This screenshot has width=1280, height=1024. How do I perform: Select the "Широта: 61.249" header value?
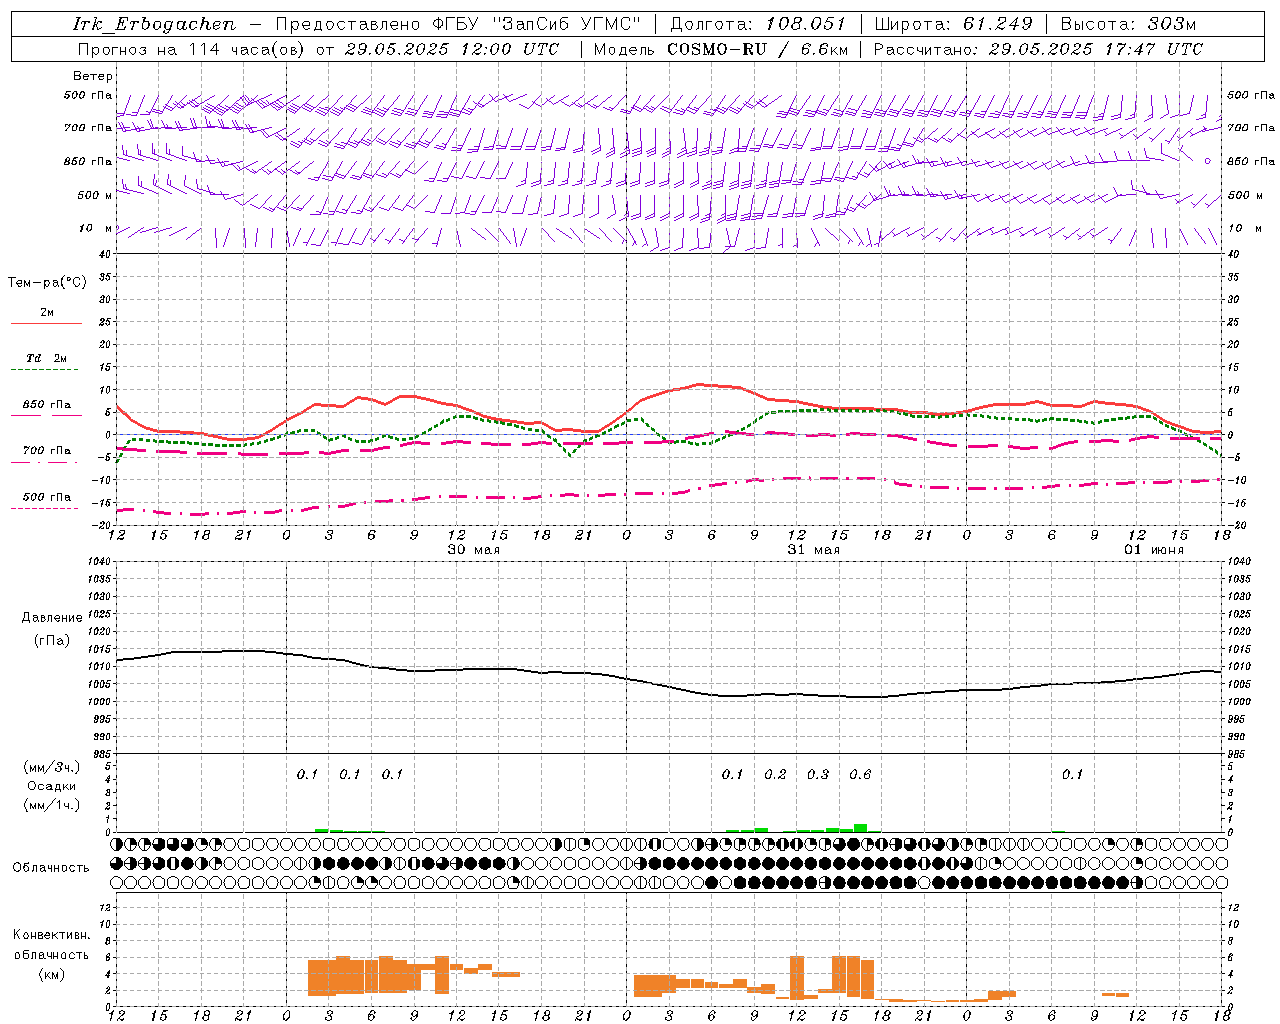(953, 24)
